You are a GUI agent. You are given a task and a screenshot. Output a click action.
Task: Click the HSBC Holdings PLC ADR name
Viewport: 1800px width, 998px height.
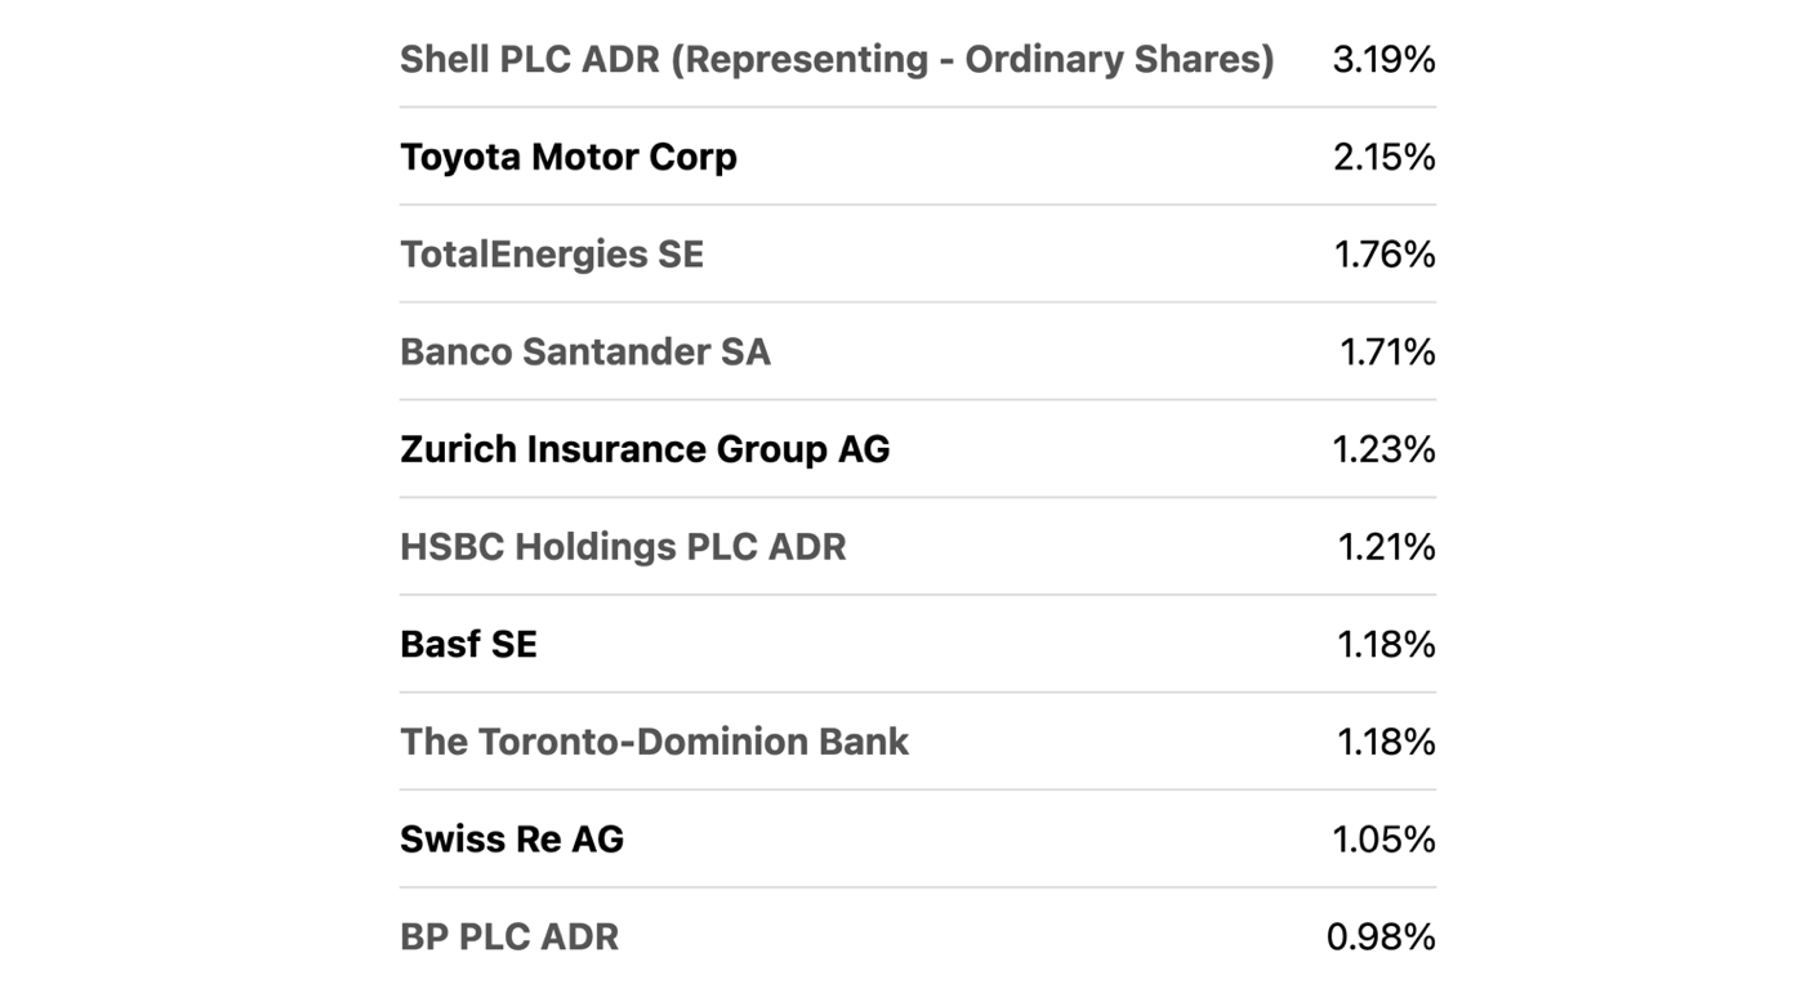click(x=622, y=547)
